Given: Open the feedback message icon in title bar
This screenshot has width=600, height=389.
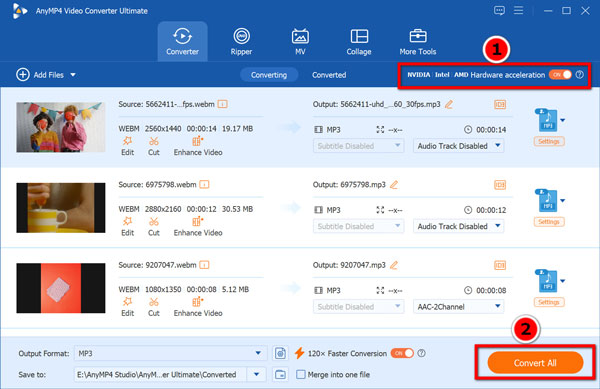Looking at the screenshot, I should point(499,10).
